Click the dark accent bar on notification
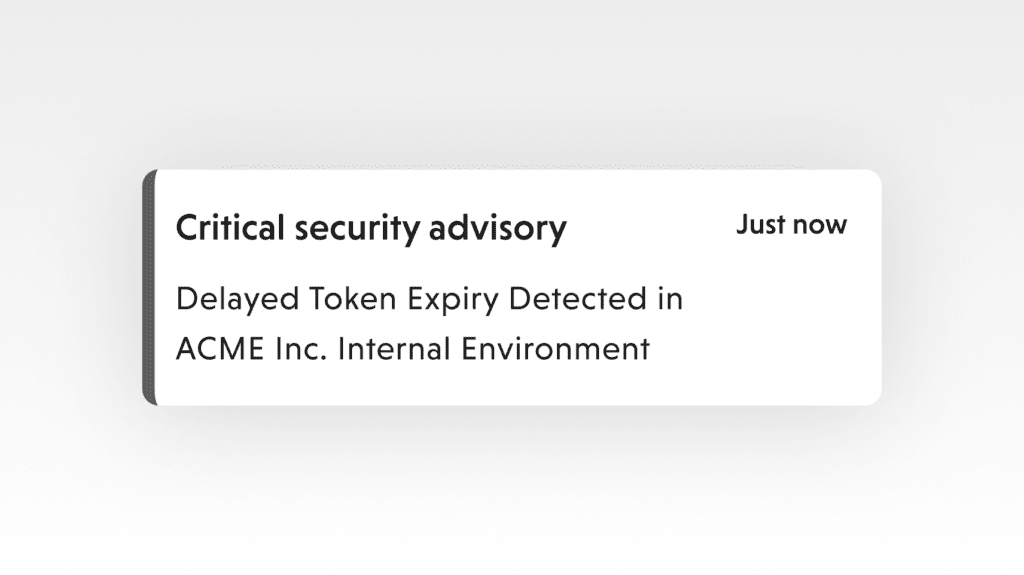The height and width of the screenshot is (575, 1024). [x=150, y=288]
